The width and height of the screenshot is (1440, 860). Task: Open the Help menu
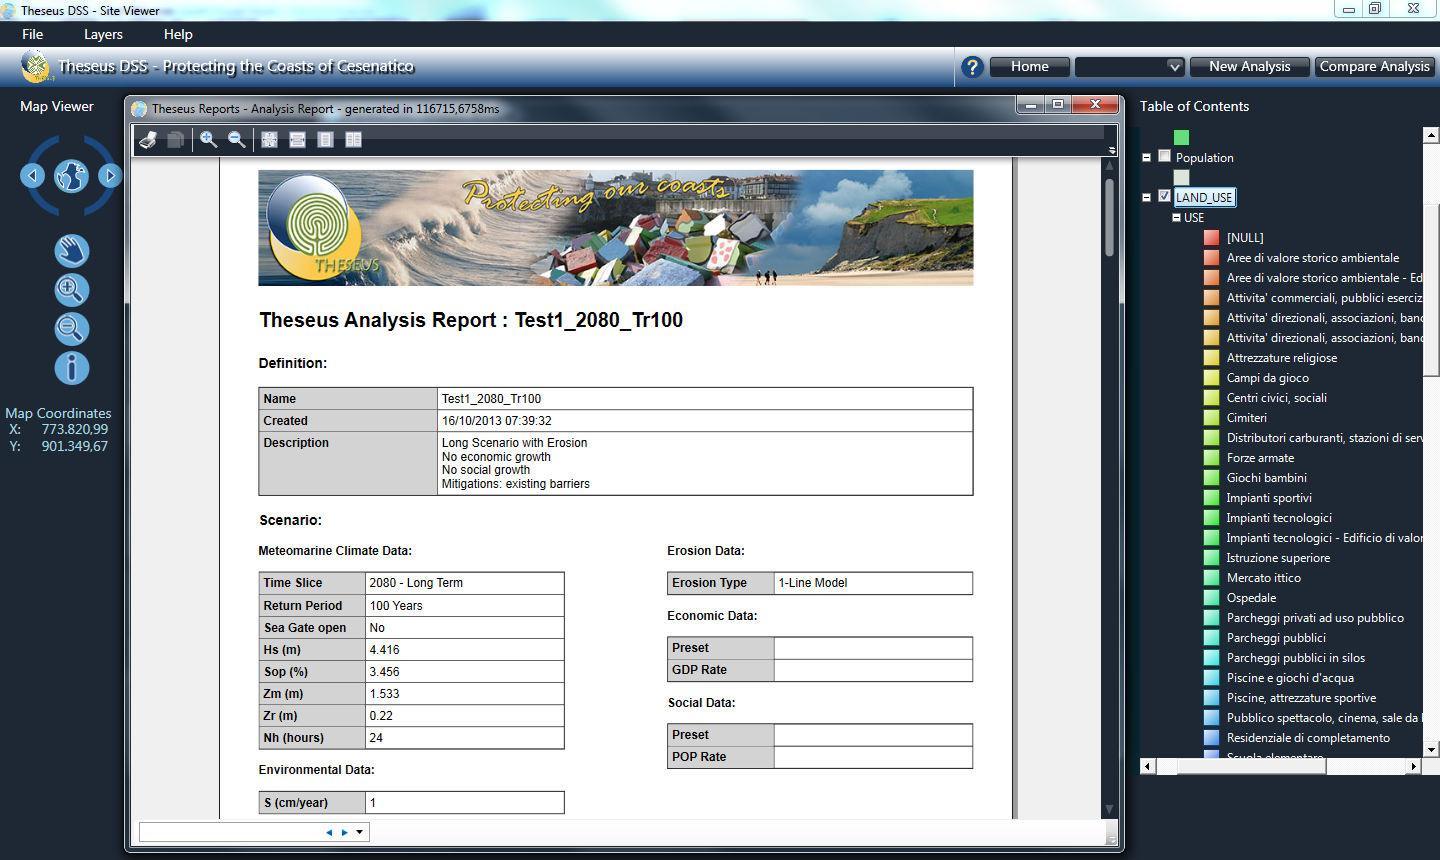pyautogui.click(x=178, y=34)
